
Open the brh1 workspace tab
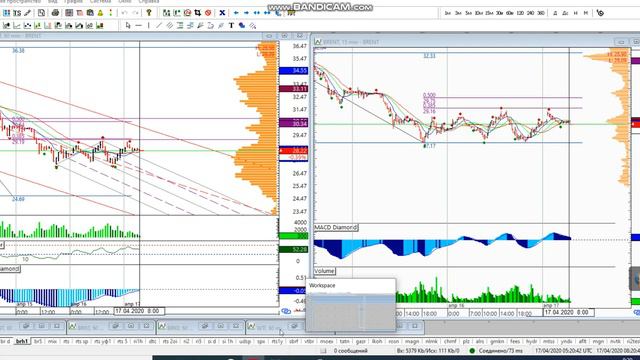(22, 341)
